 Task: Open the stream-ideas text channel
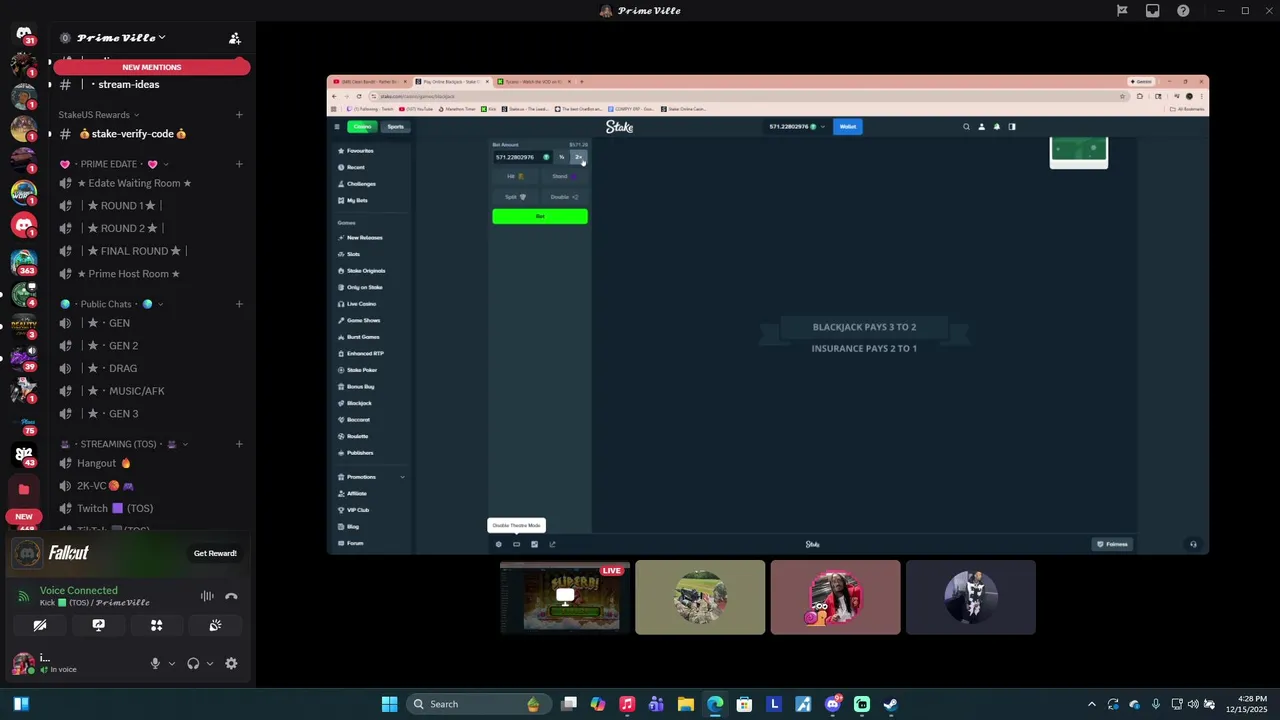[128, 84]
